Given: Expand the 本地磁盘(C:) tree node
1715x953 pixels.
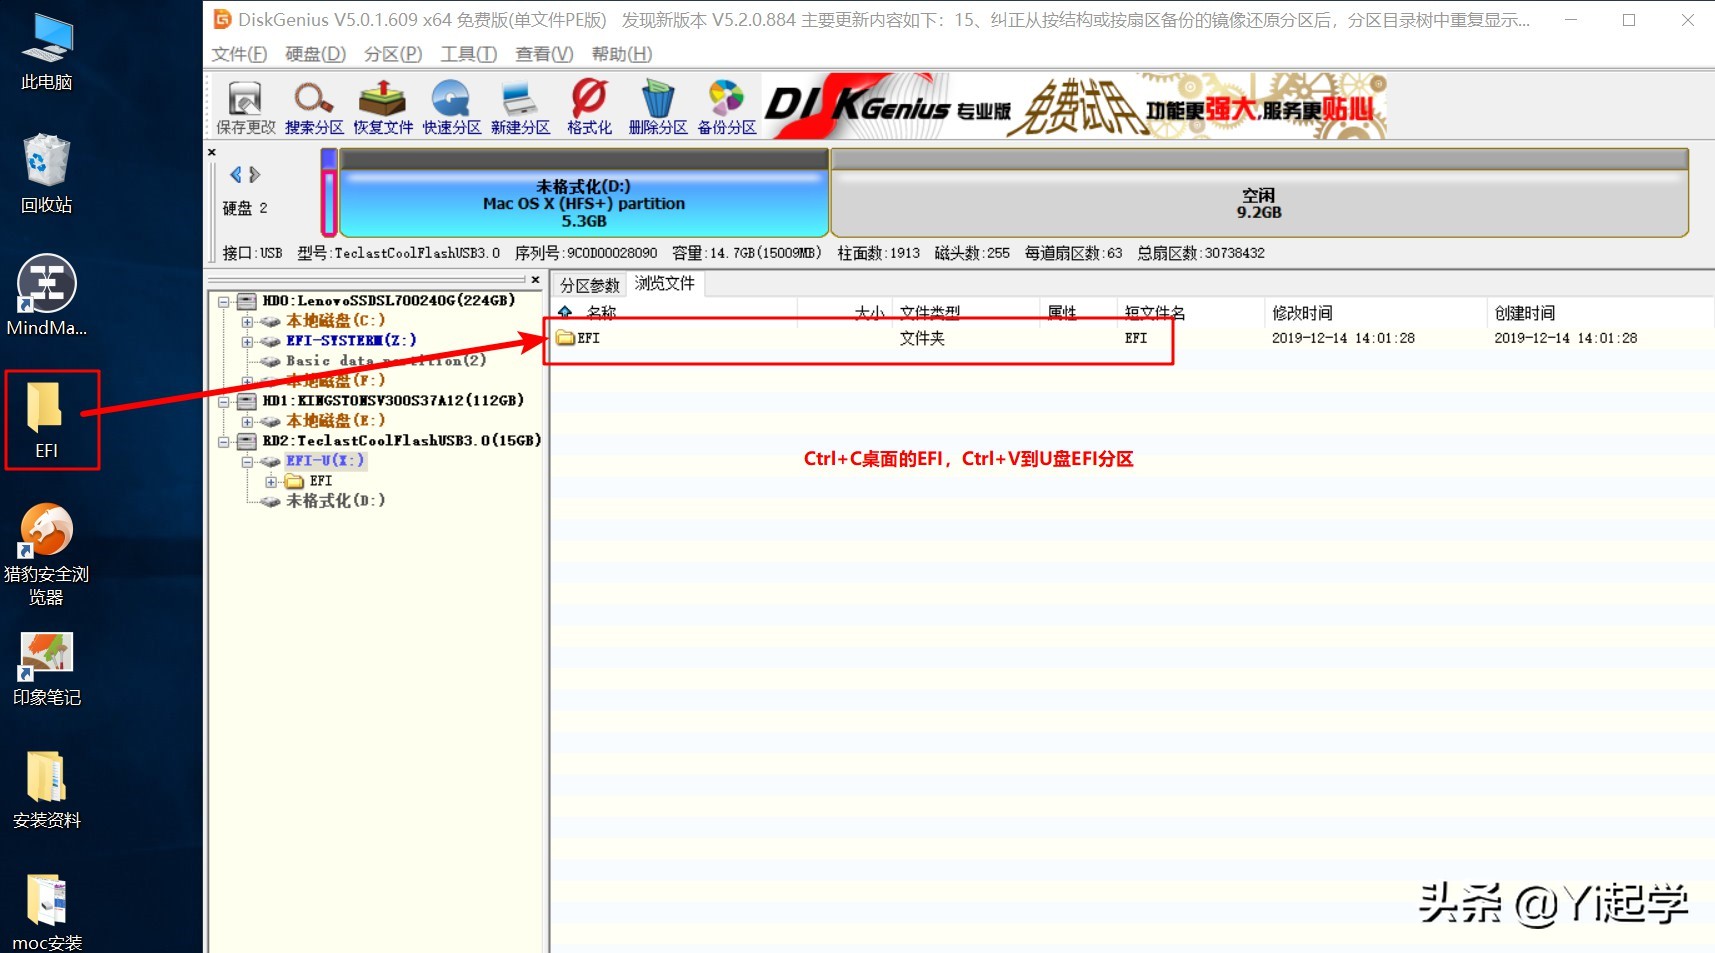Looking at the screenshot, I should 247,322.
